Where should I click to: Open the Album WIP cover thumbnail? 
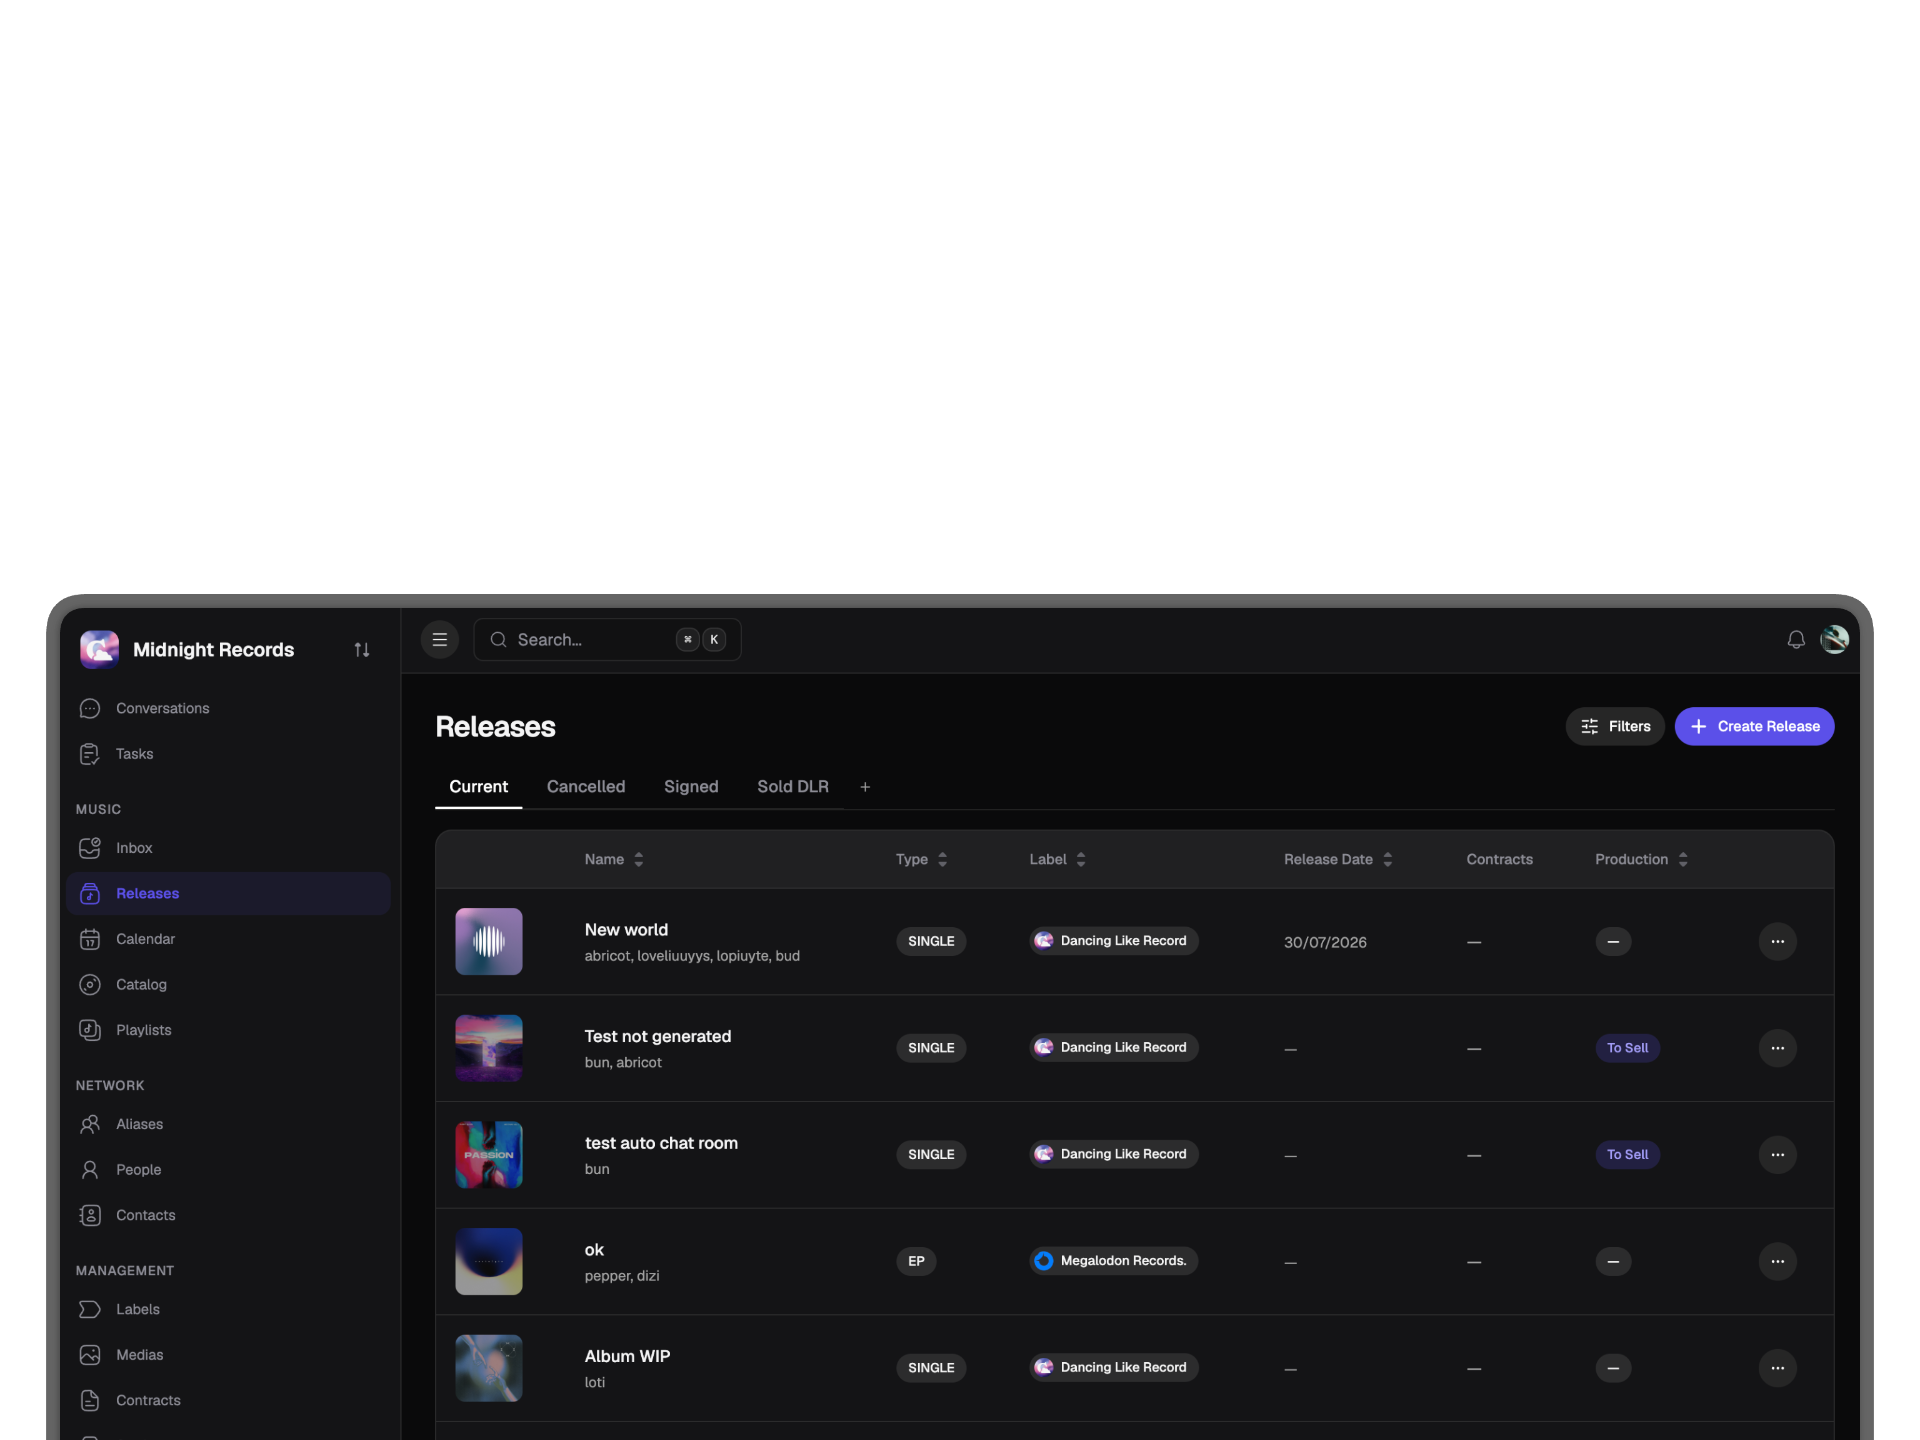(489, 1368)
